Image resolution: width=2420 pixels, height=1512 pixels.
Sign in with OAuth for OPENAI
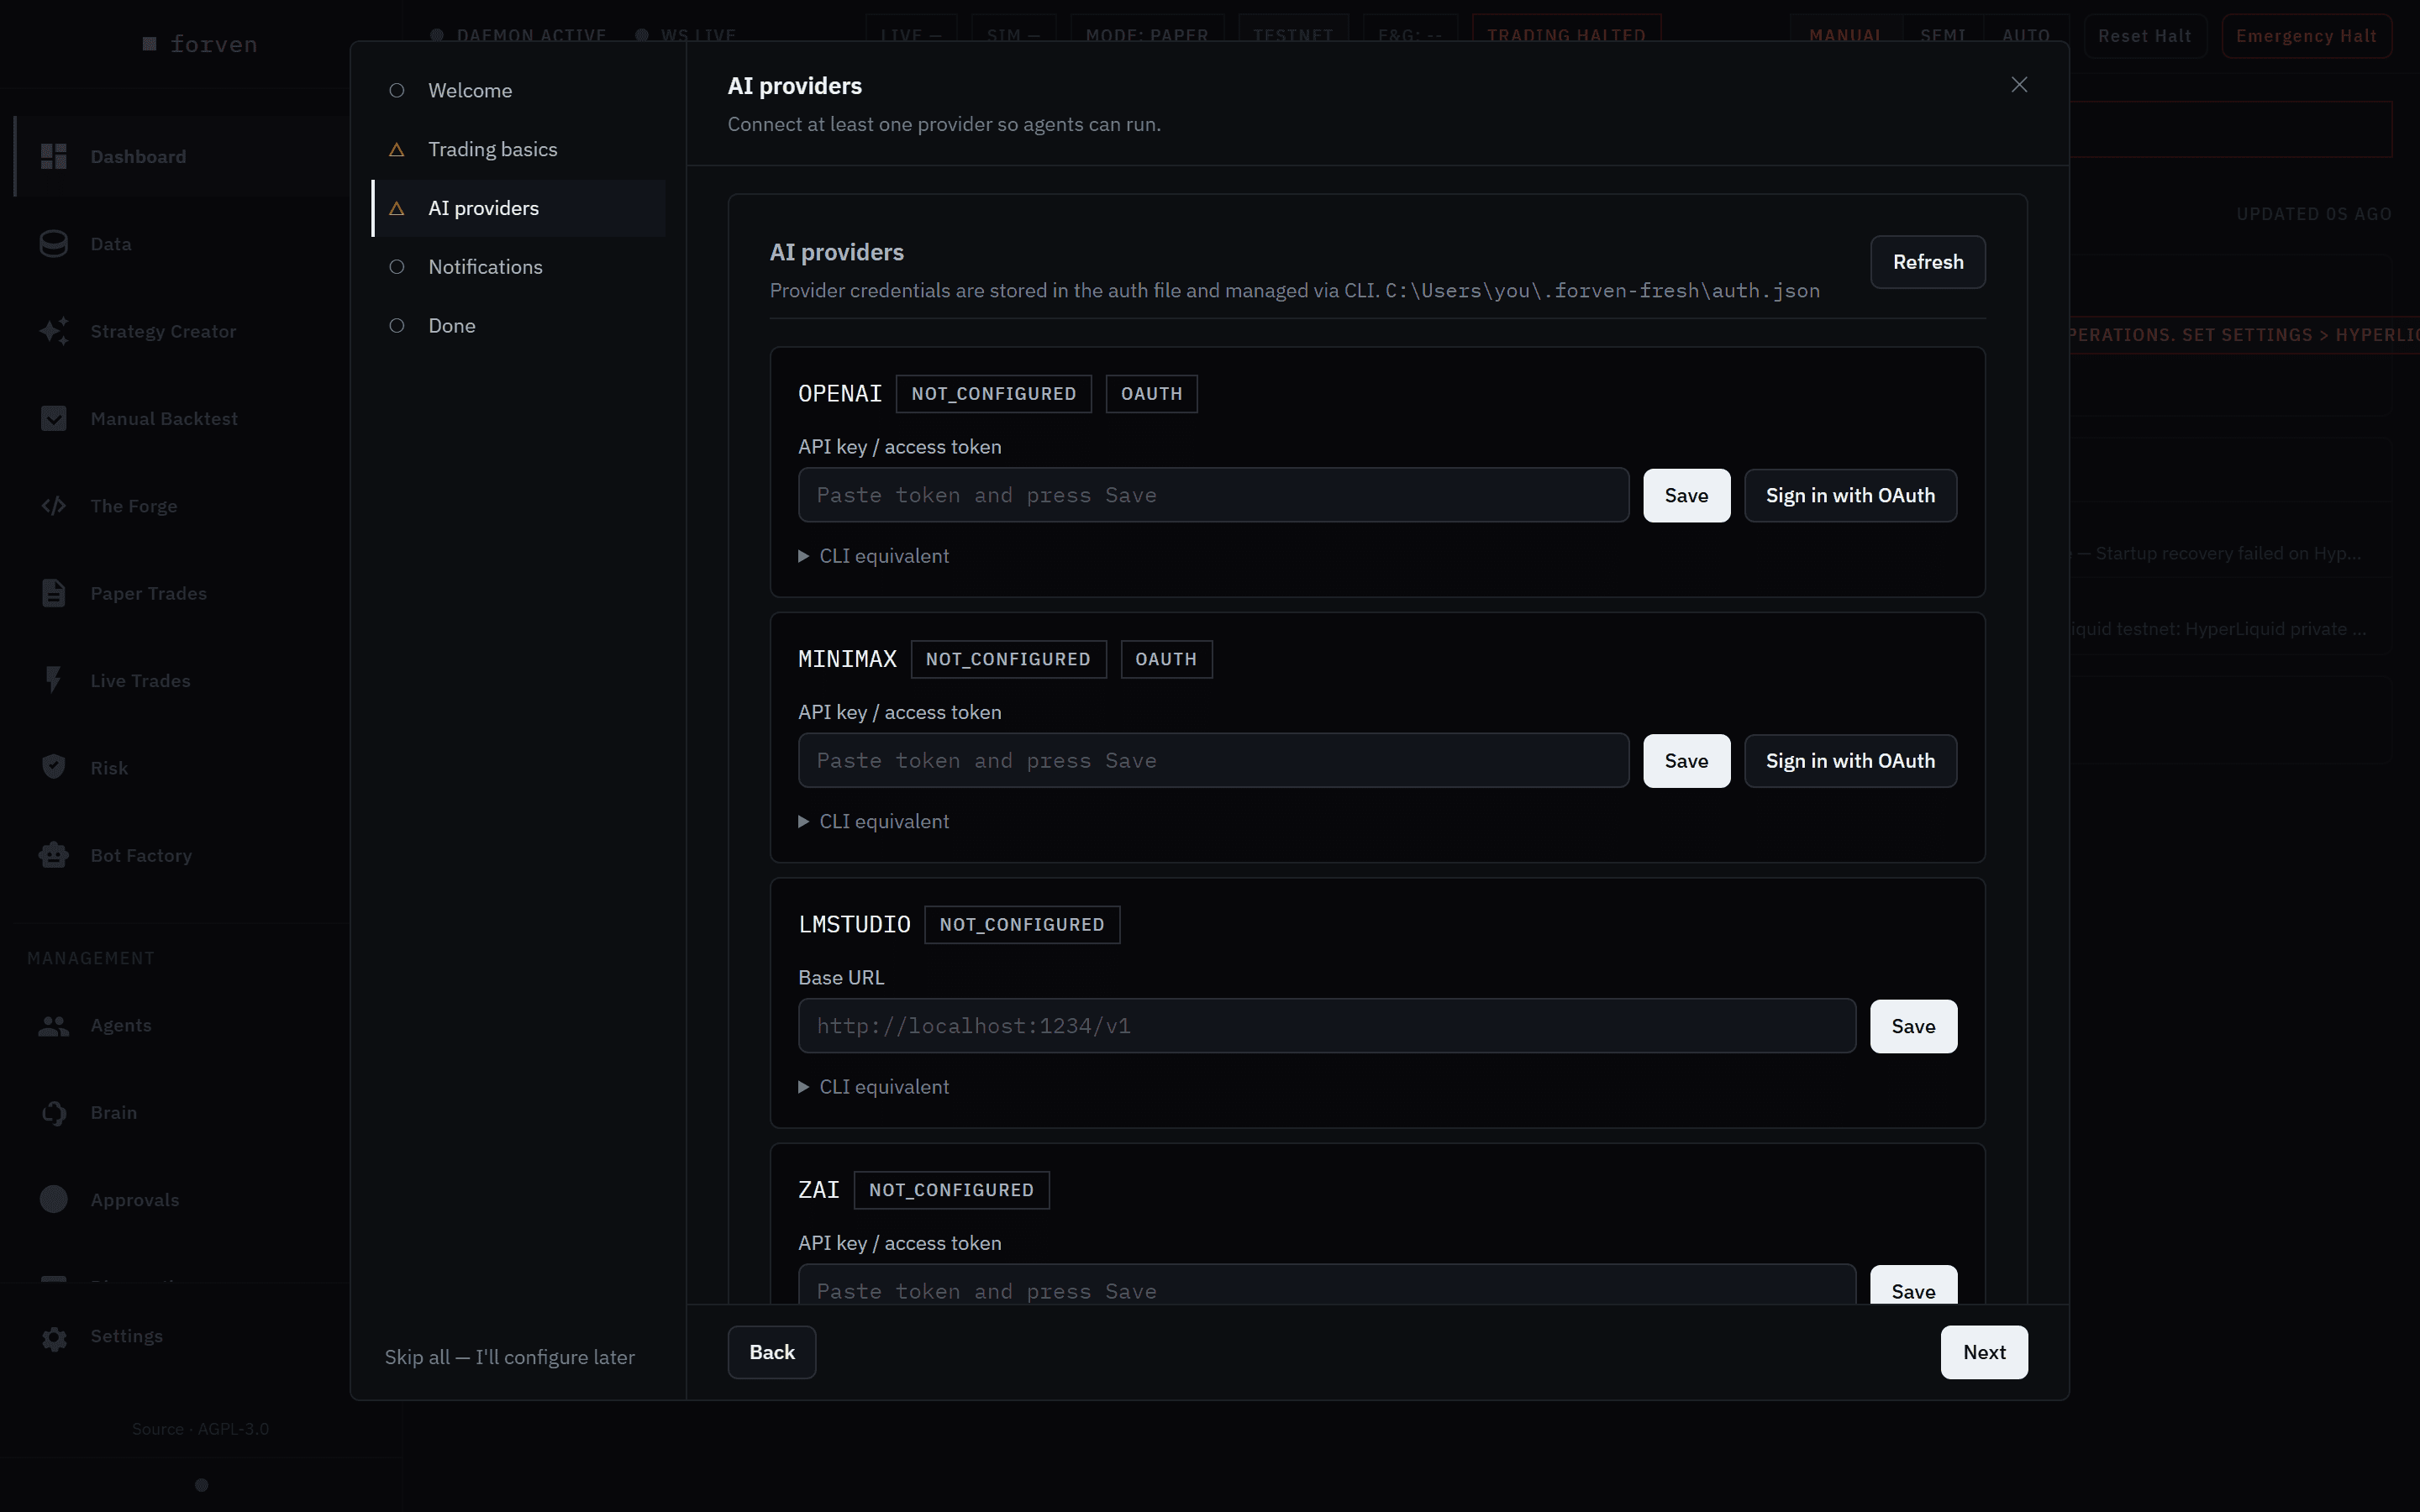[x=1850, y=495]
